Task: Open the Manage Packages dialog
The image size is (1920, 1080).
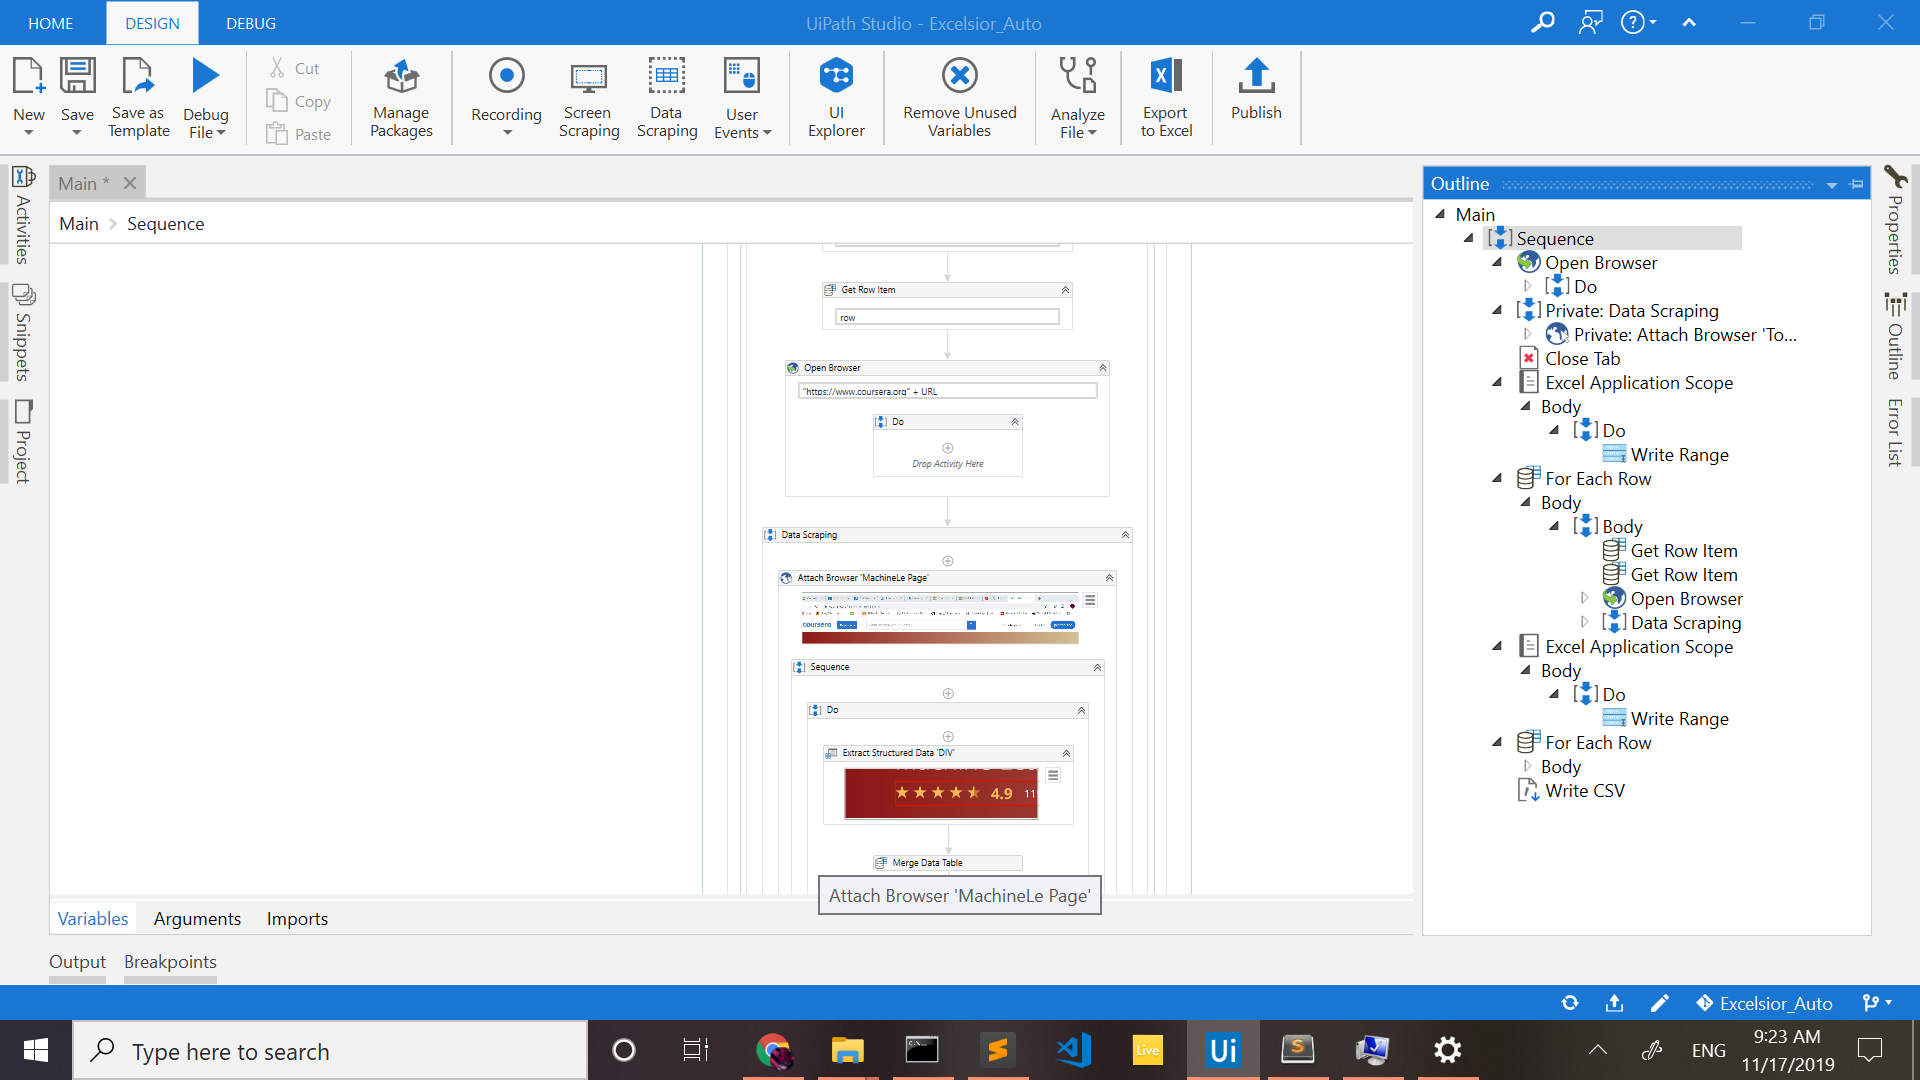Action: [x=401, y=77]
